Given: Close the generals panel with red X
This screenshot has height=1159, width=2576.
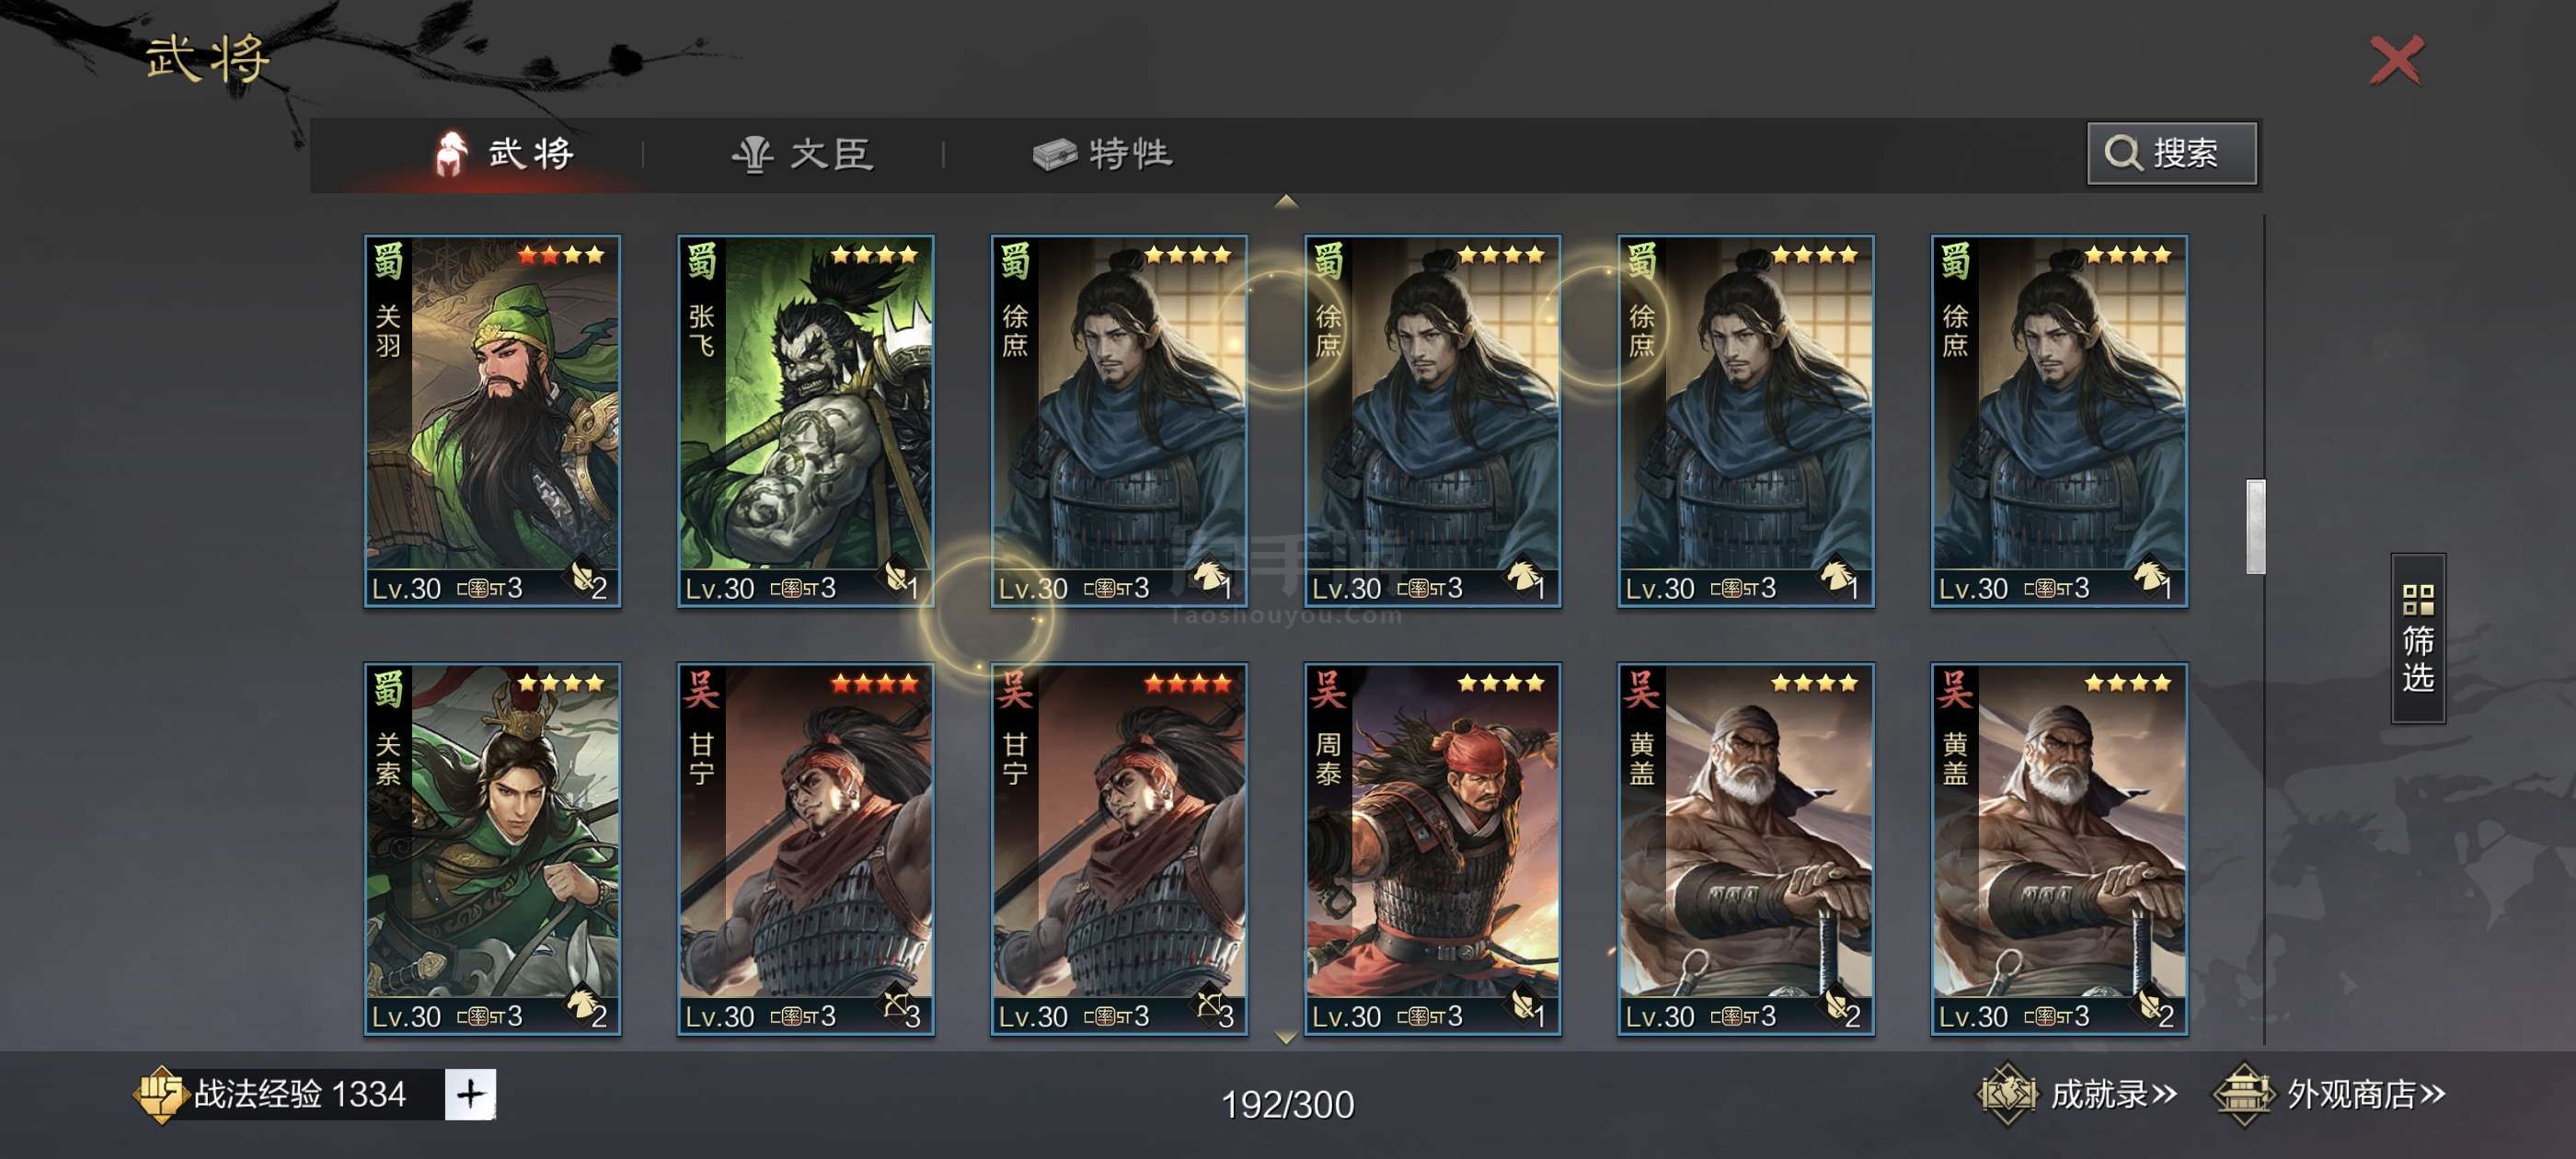Looking at the screenshot, I should click(2396, 61).
